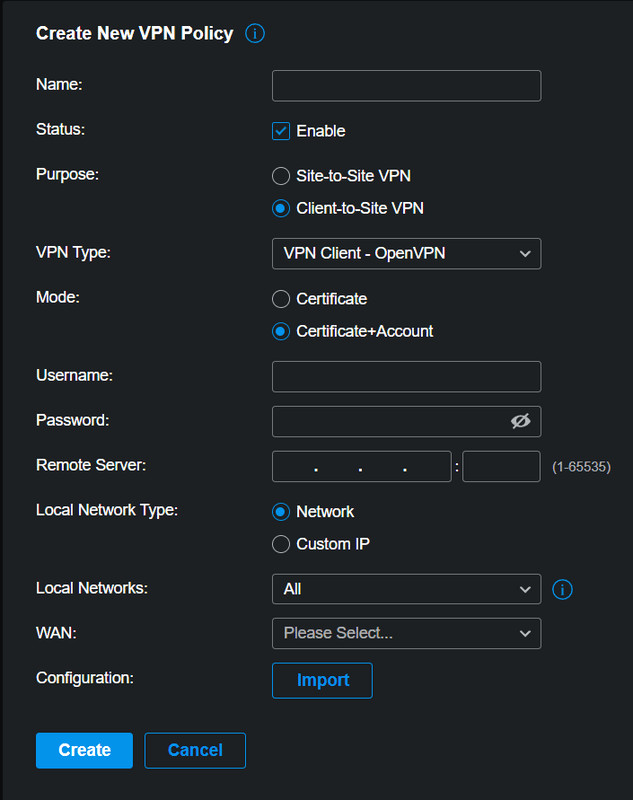Click the Create button
This screenshot has width=633, height=800.
click(84, 750)
